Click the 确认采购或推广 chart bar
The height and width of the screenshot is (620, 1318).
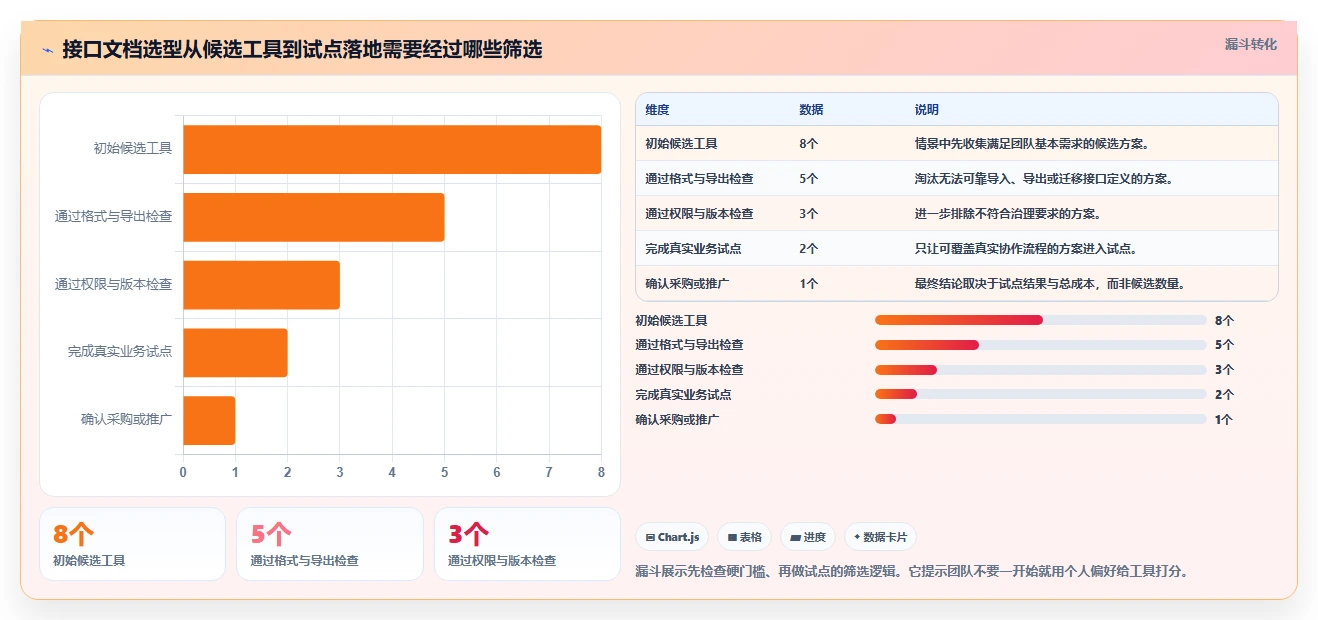pyautogui.click(x=209, y=420)
